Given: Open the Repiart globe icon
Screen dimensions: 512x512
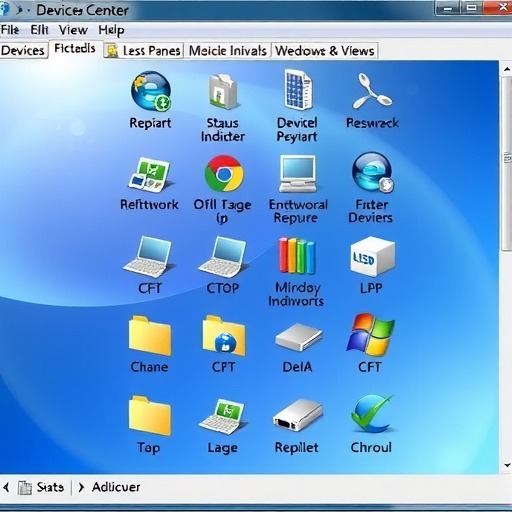Looking at the screenshot, I should point(151,91).
